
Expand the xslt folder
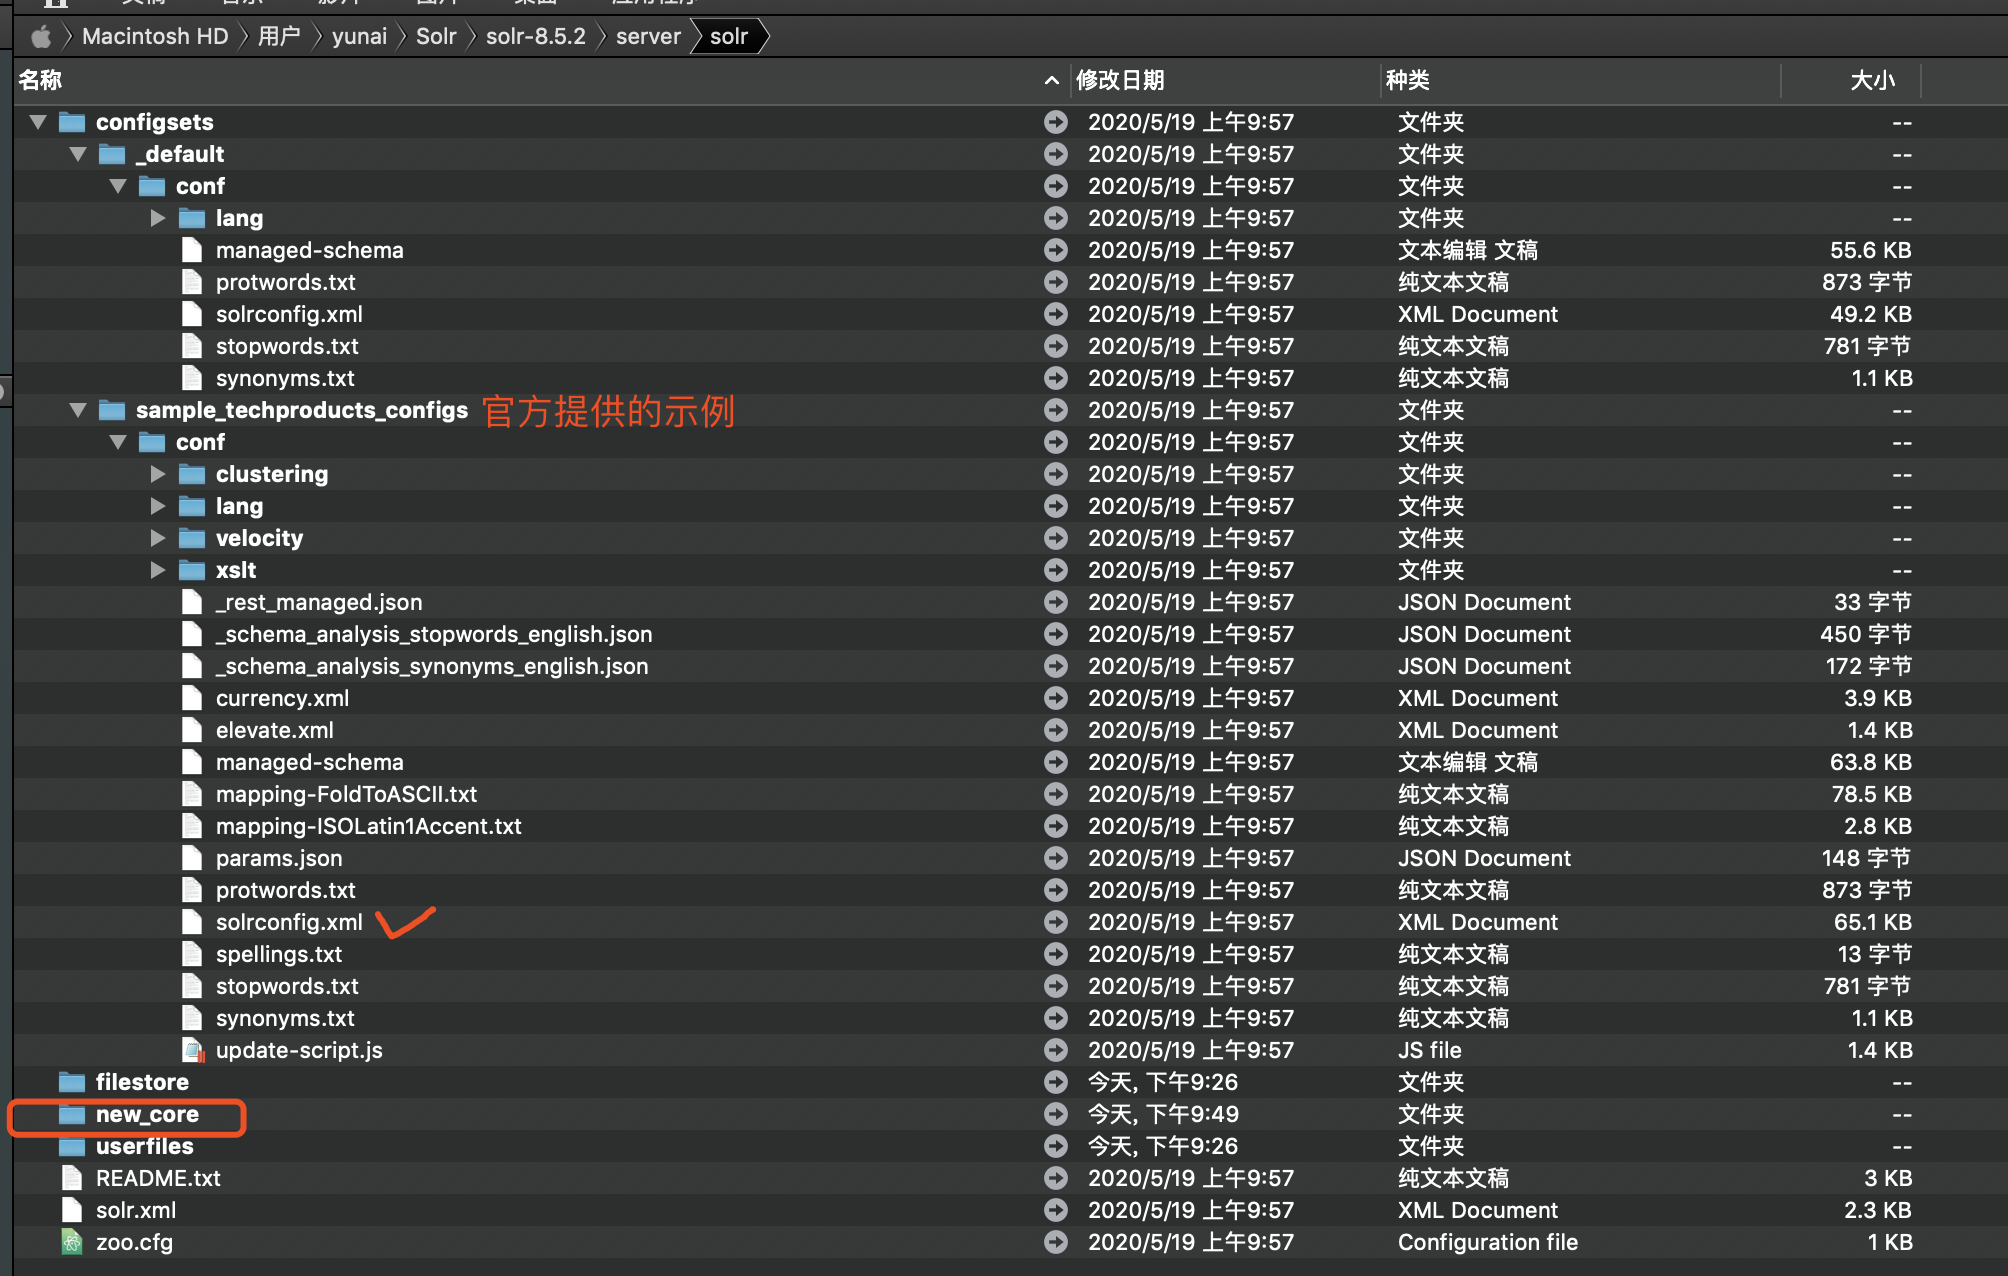[158, 570]
